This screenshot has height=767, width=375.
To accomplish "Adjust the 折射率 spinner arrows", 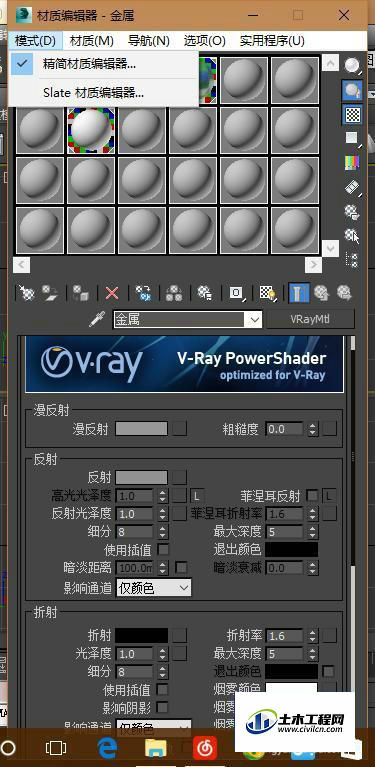I will point(313,636).
